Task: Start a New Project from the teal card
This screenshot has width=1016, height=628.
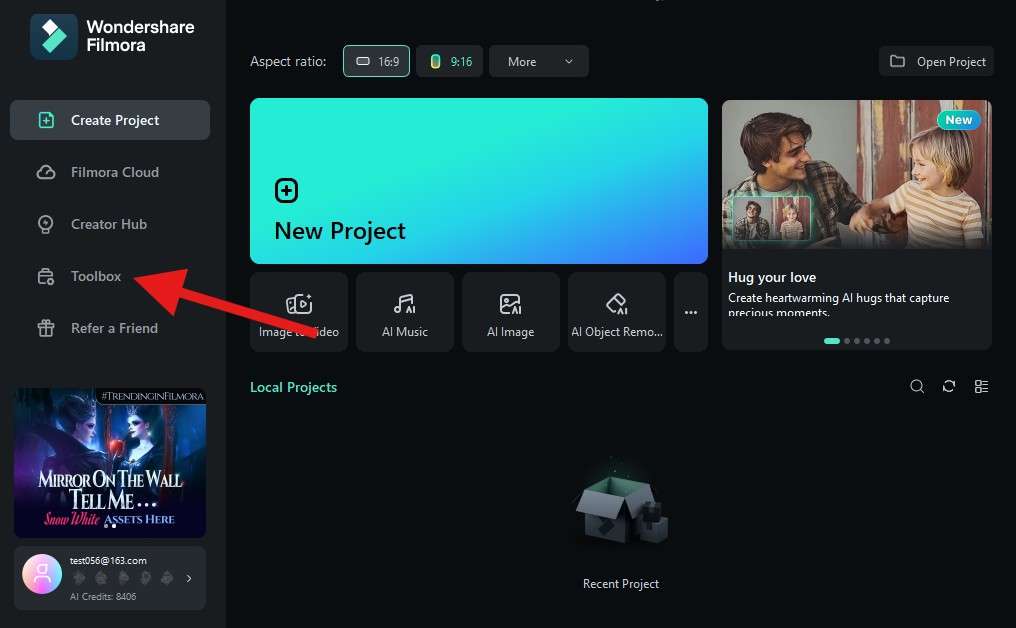Action: tap(479, 181)
